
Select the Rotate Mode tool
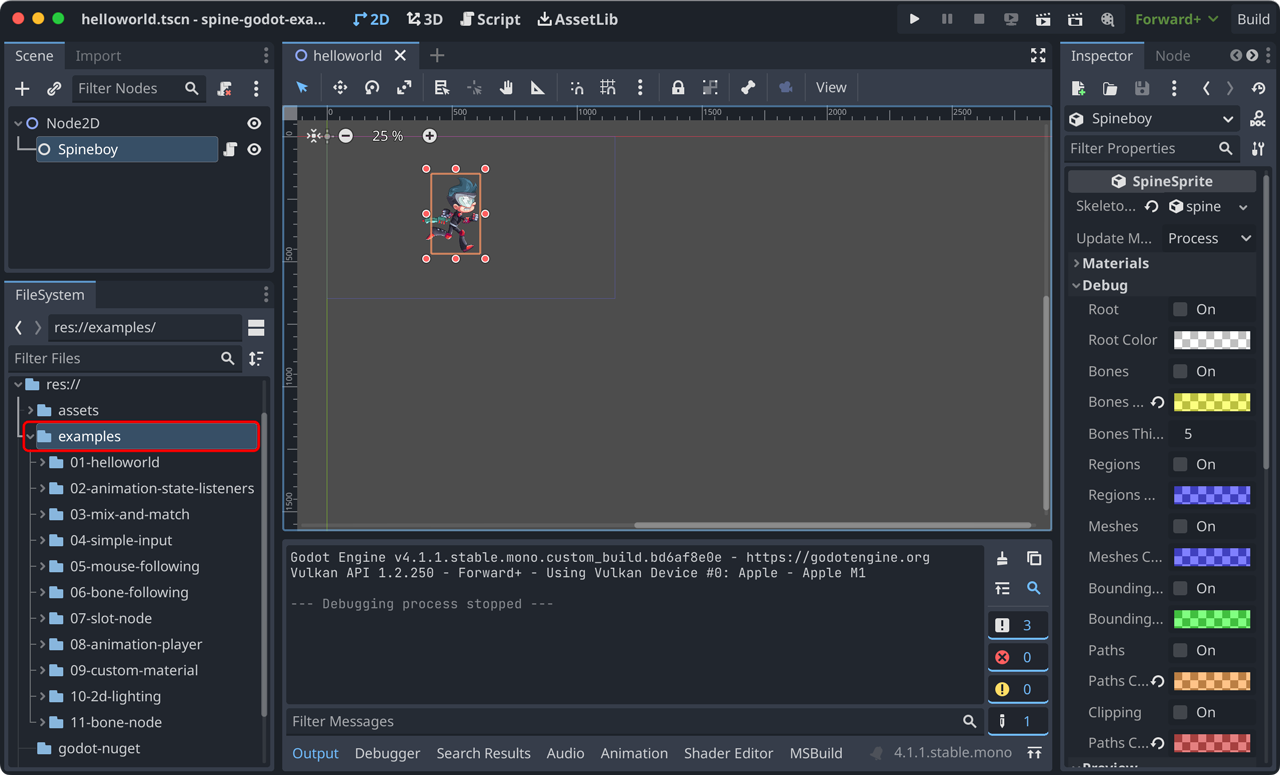(372, 88)
